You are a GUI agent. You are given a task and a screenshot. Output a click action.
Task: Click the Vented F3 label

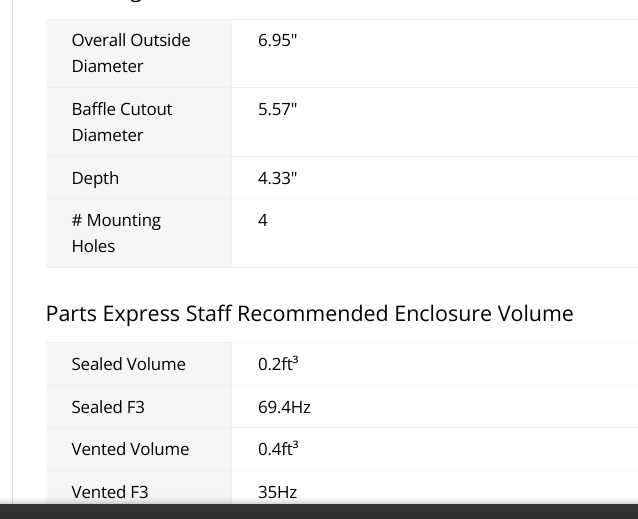coord(110,492)
